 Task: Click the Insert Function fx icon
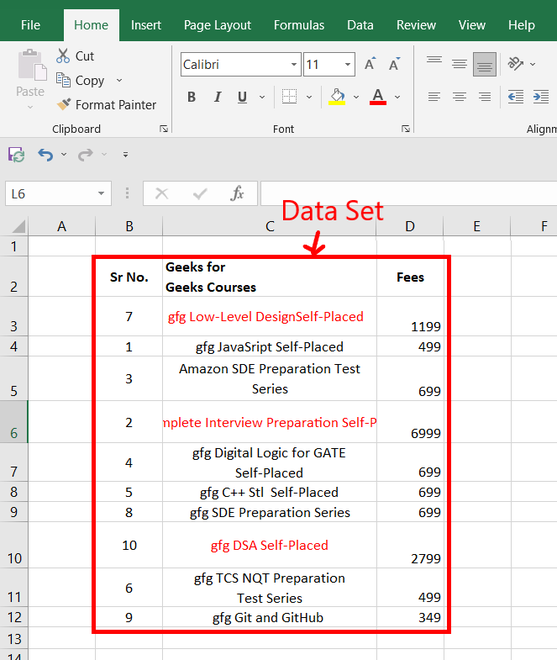237,193
